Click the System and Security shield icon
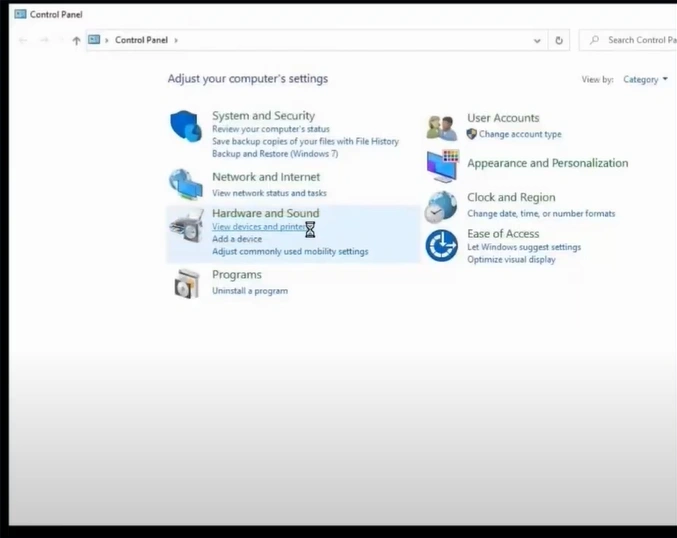This screenshot has width=677, height=538. click(x=186, y=126)
